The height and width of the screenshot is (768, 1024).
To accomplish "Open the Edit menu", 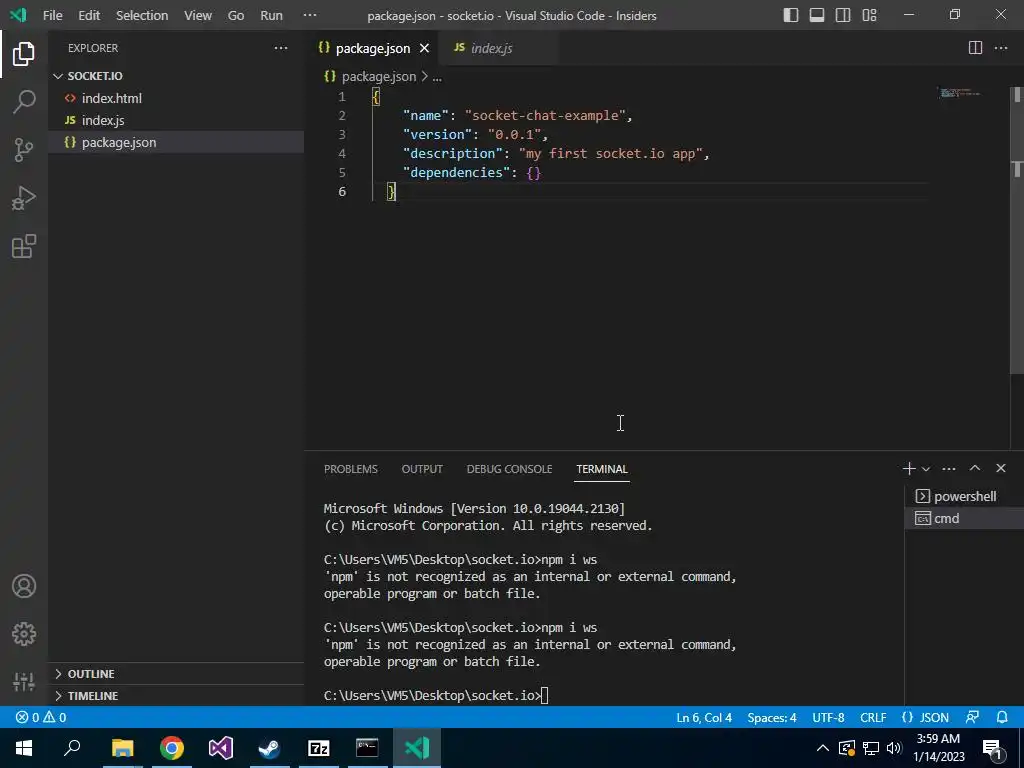I will coord(89,15).
